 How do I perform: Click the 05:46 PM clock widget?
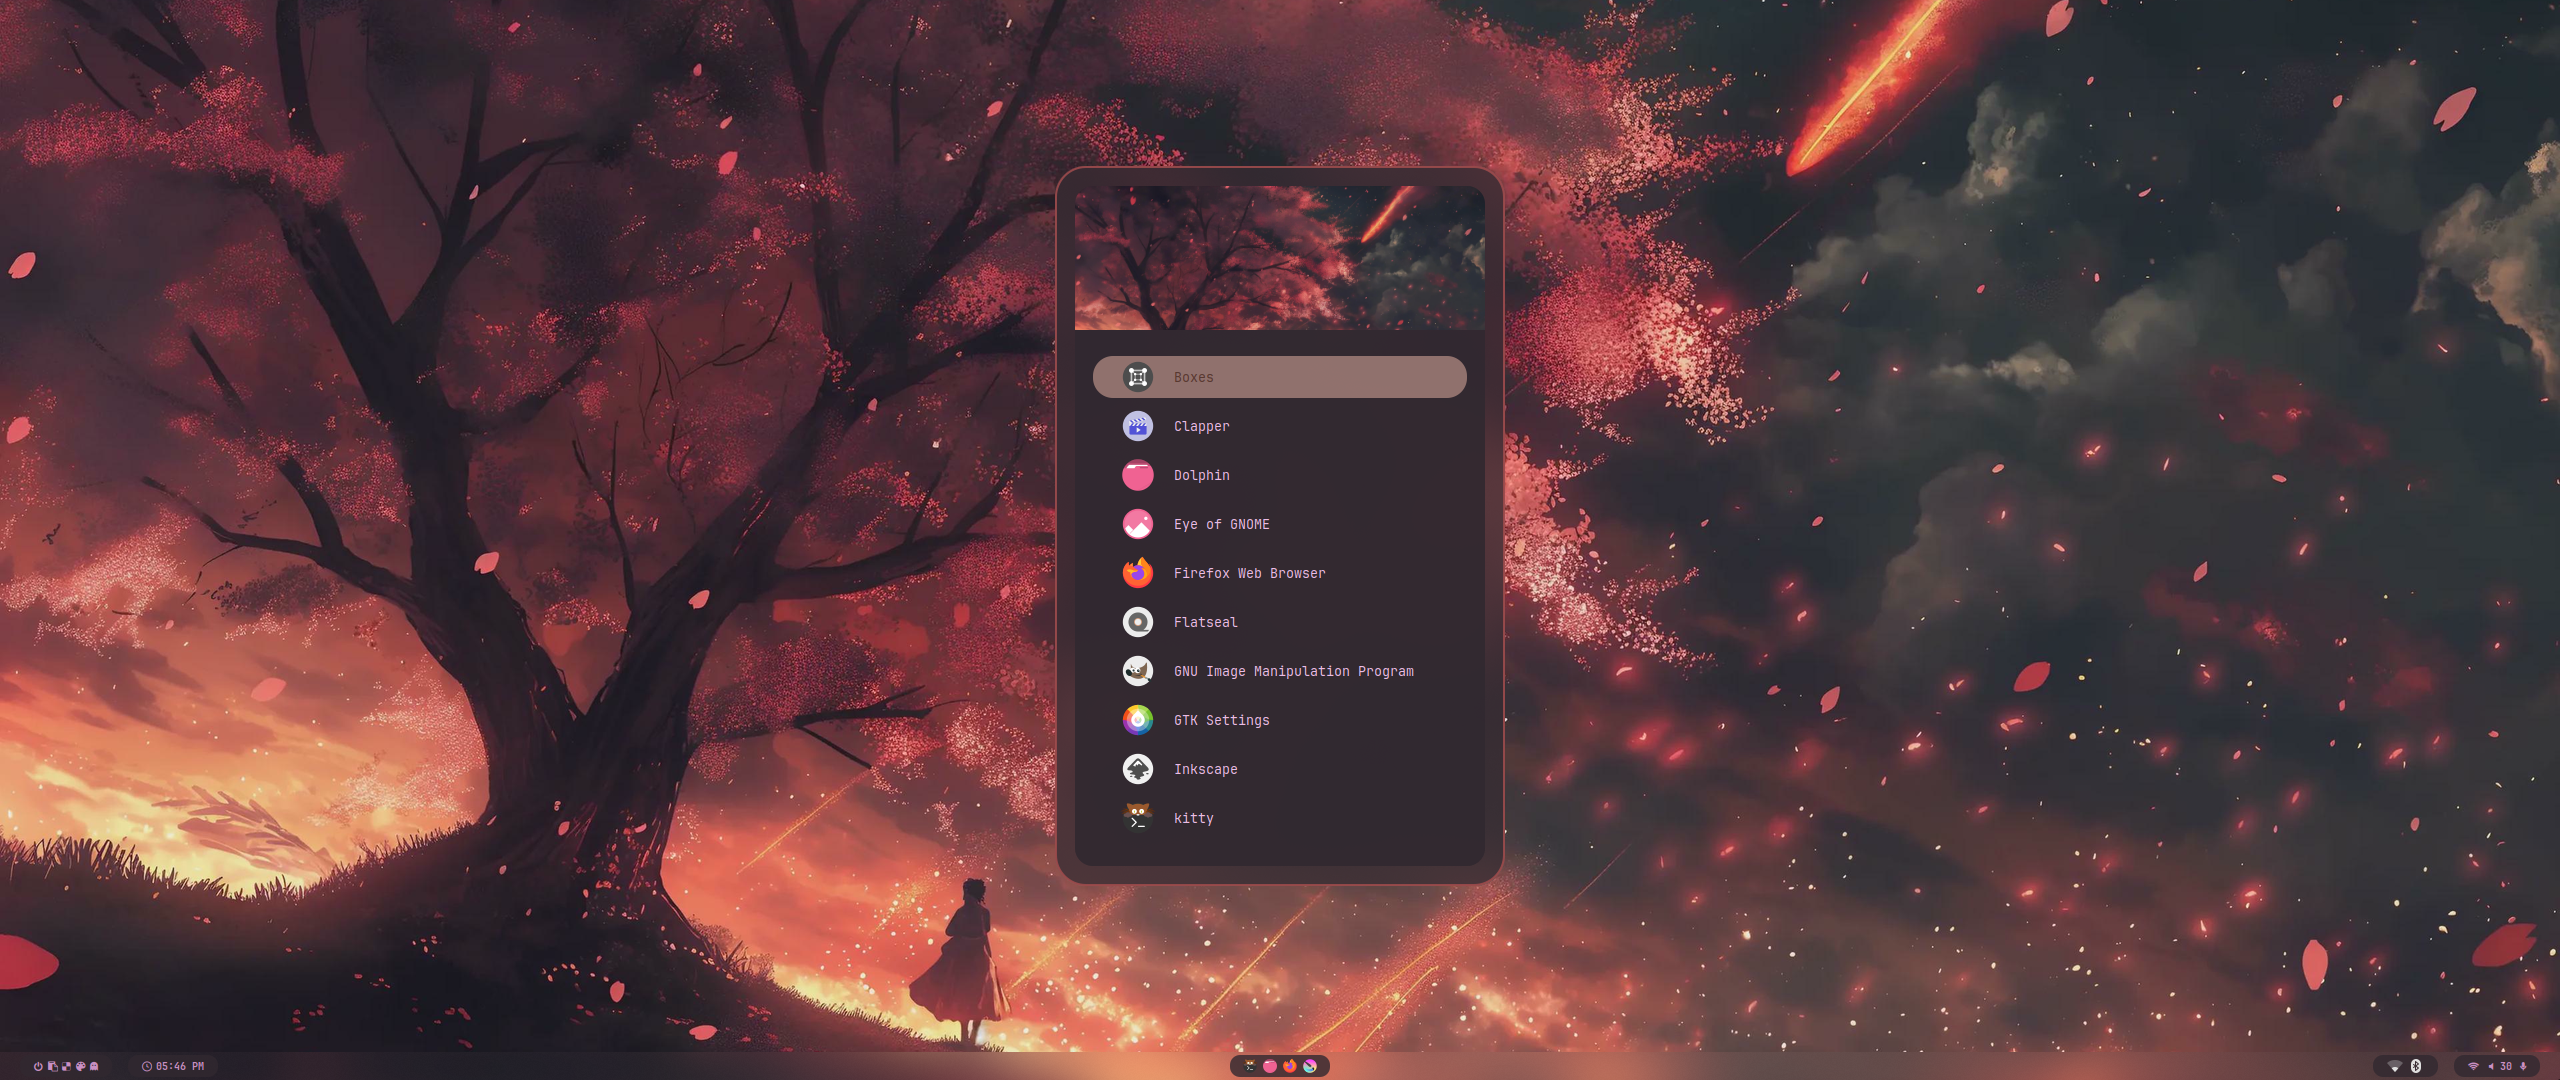[x=174, y=1066]
